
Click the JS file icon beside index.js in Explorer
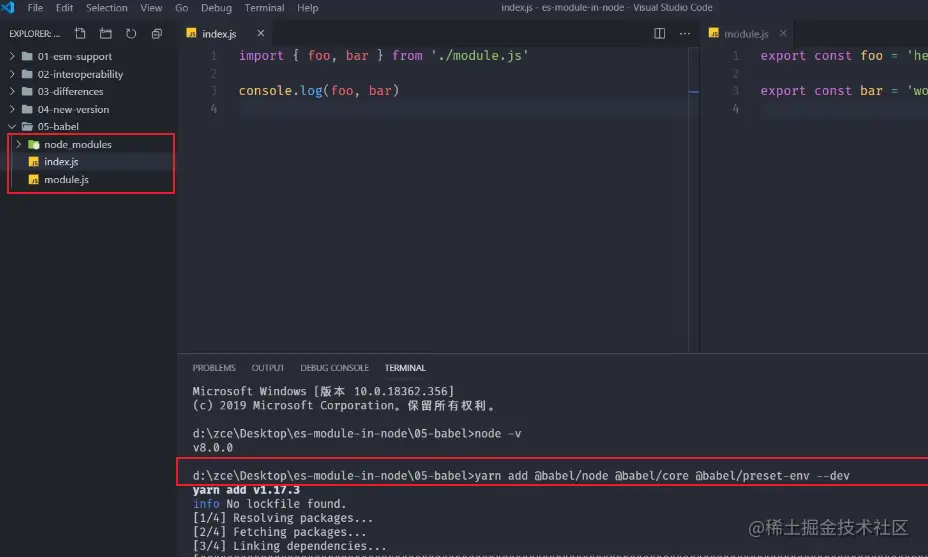[34, 162]
